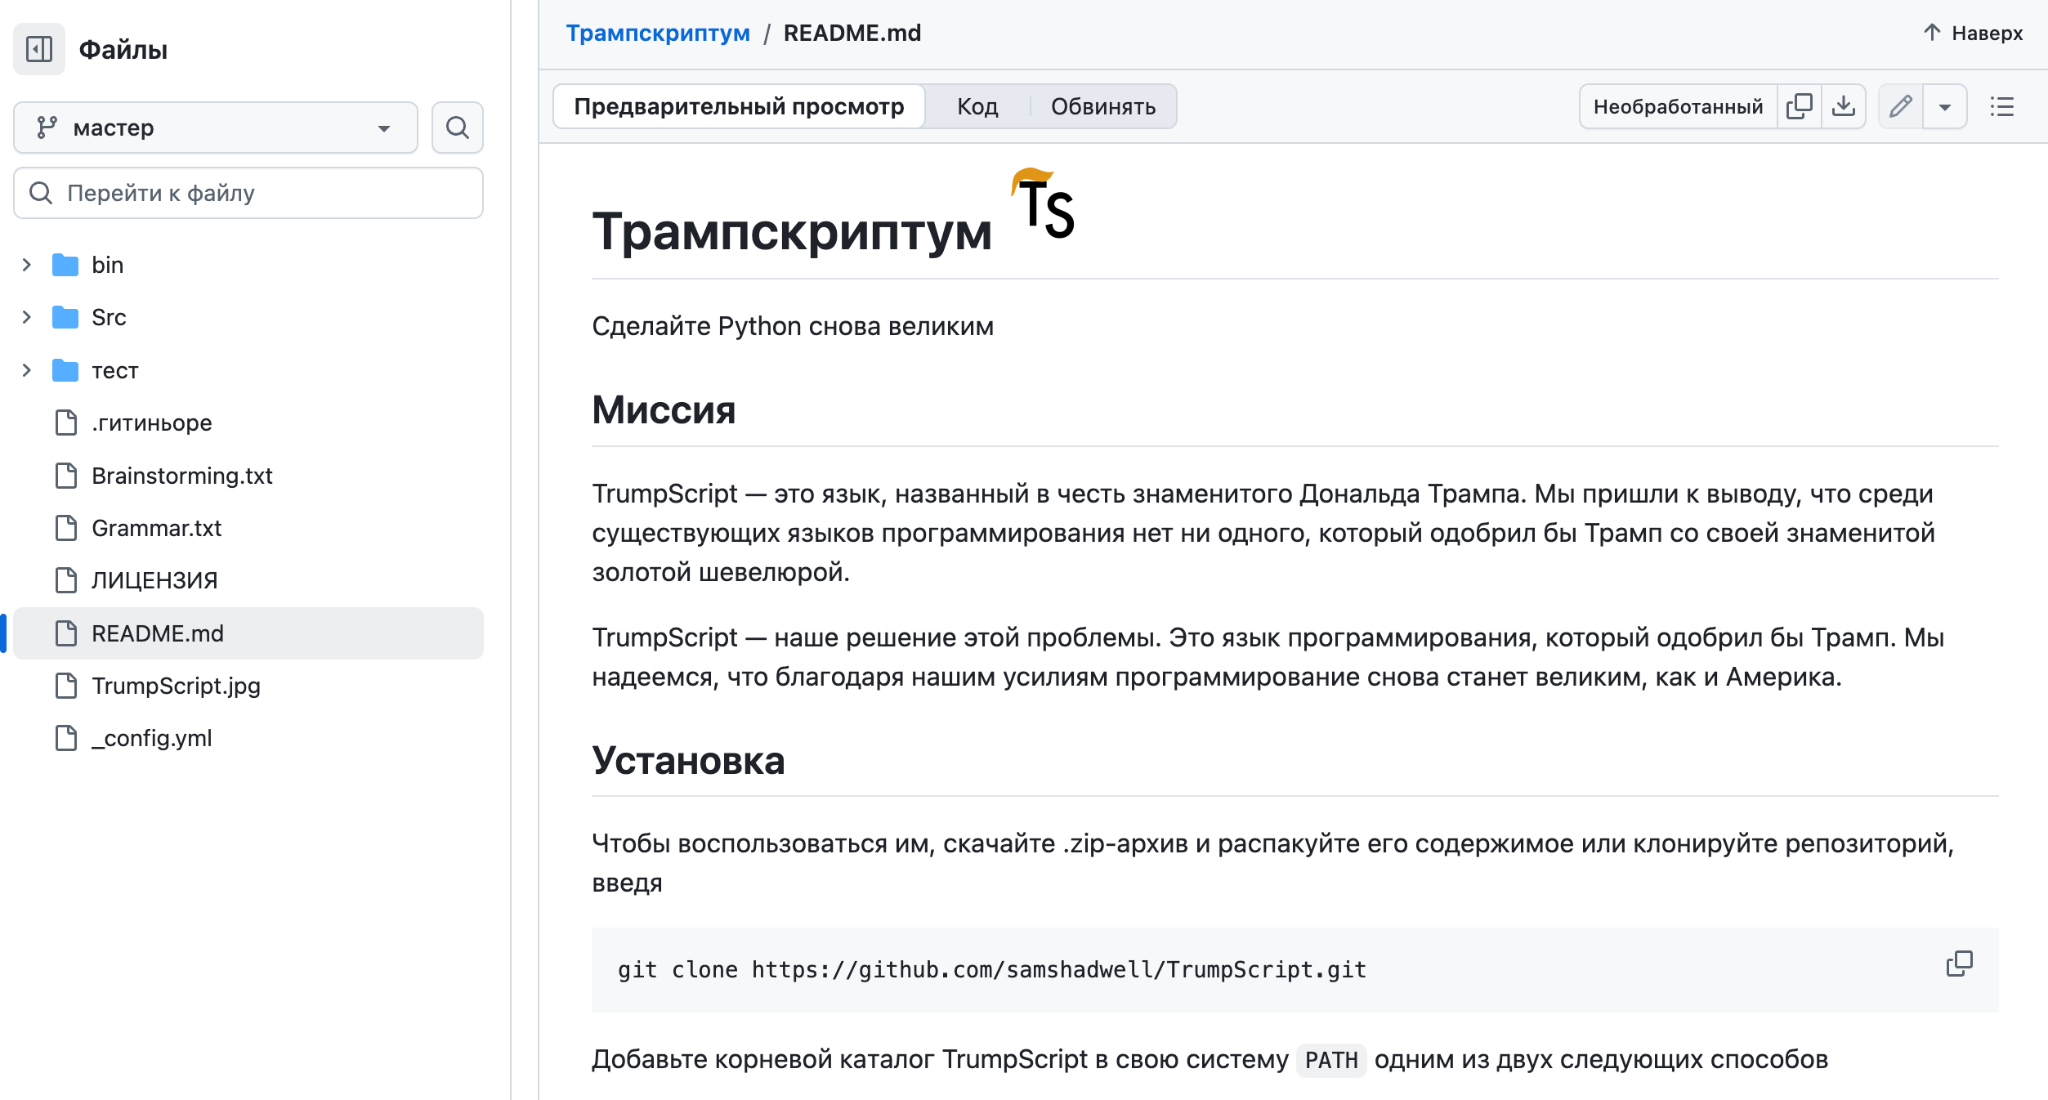The image size is (2048, 1100).
Task: Click the Перейти к файлу field
Action: 247,192
